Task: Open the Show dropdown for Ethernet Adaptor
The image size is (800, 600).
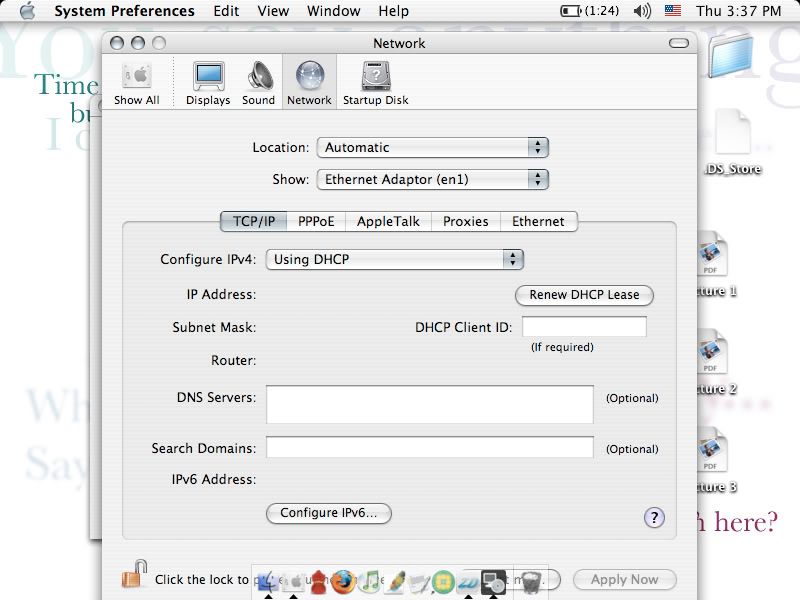Action: (433, 180)
